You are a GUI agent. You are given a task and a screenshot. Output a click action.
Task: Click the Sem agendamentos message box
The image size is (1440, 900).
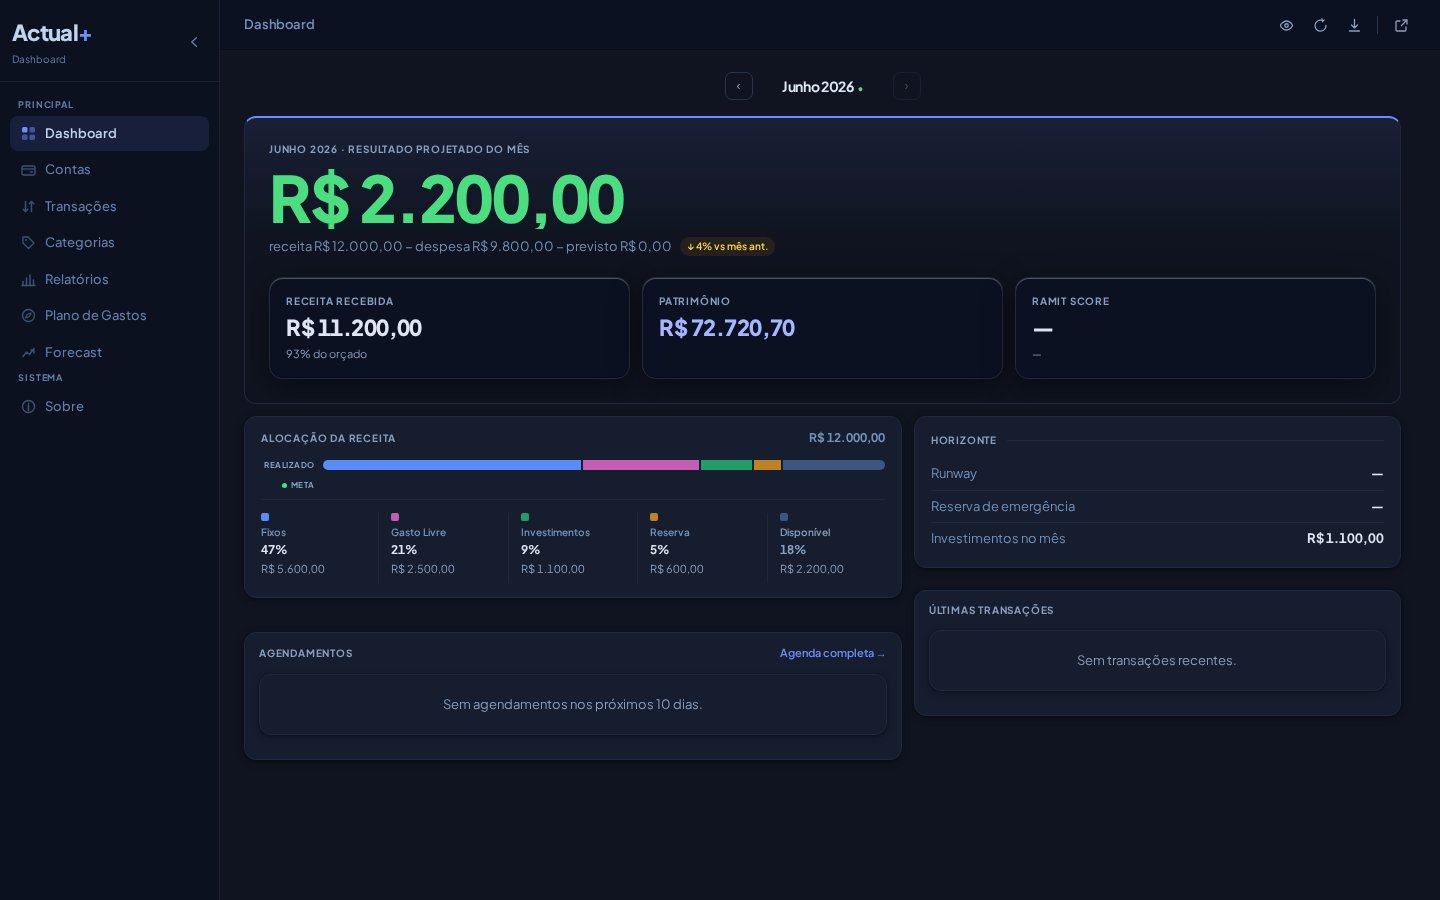click(x=573, y=705)
